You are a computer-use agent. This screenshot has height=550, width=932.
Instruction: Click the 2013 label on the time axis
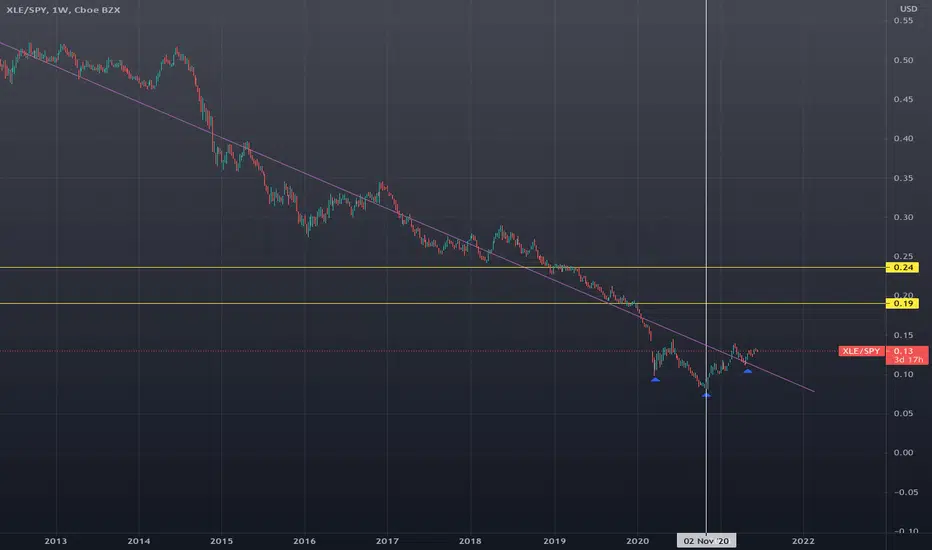click(56, 540)
